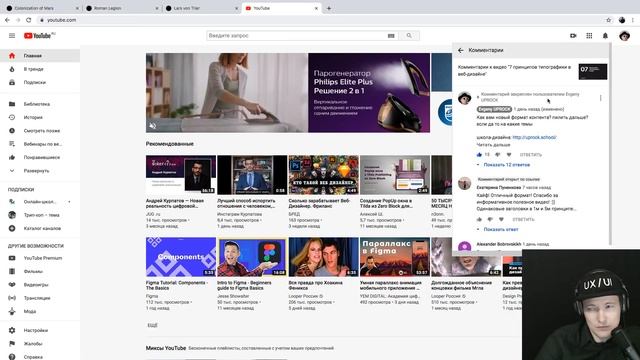Open 7 принципов типографики video thumbnail in comments
The width and height of the screenshot is (640, 360).
click(x=593, y=71)
